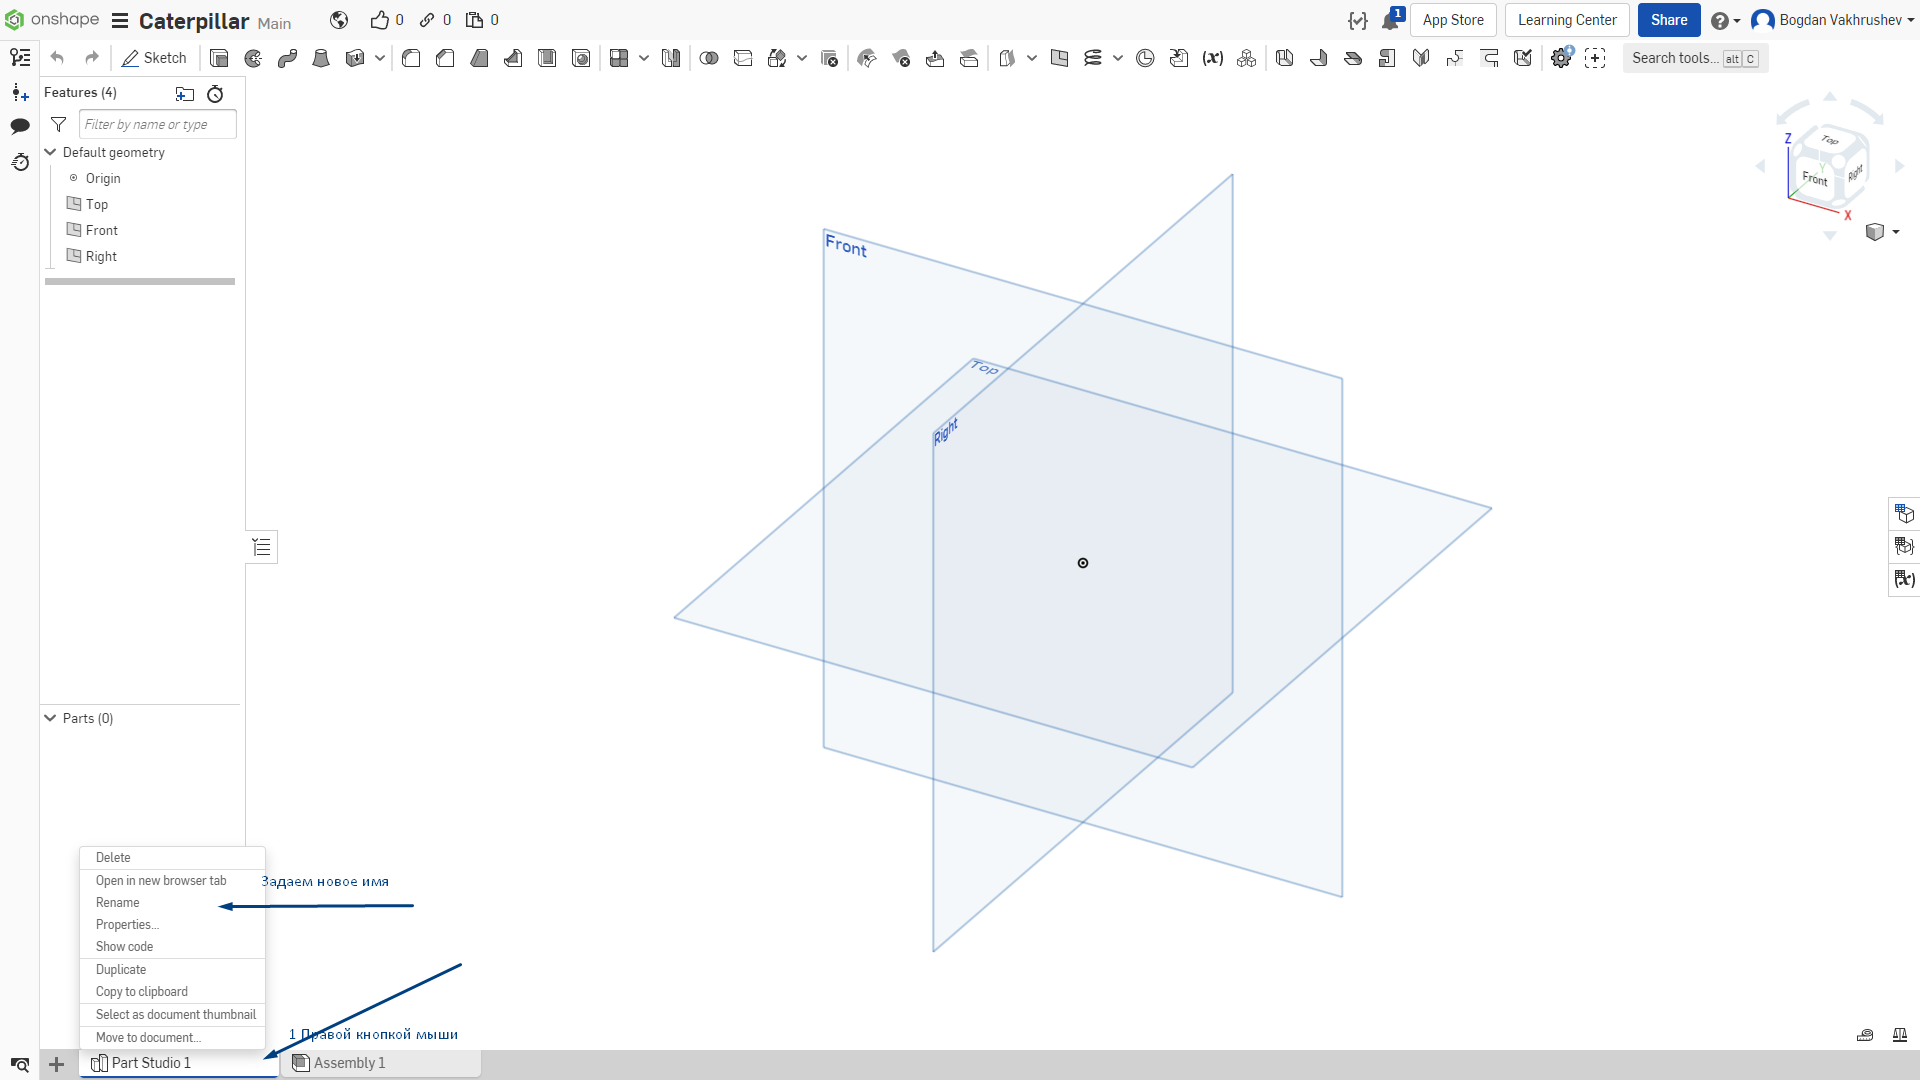
Task: Select the Front plane in feature tree
Action: [101, 230]
